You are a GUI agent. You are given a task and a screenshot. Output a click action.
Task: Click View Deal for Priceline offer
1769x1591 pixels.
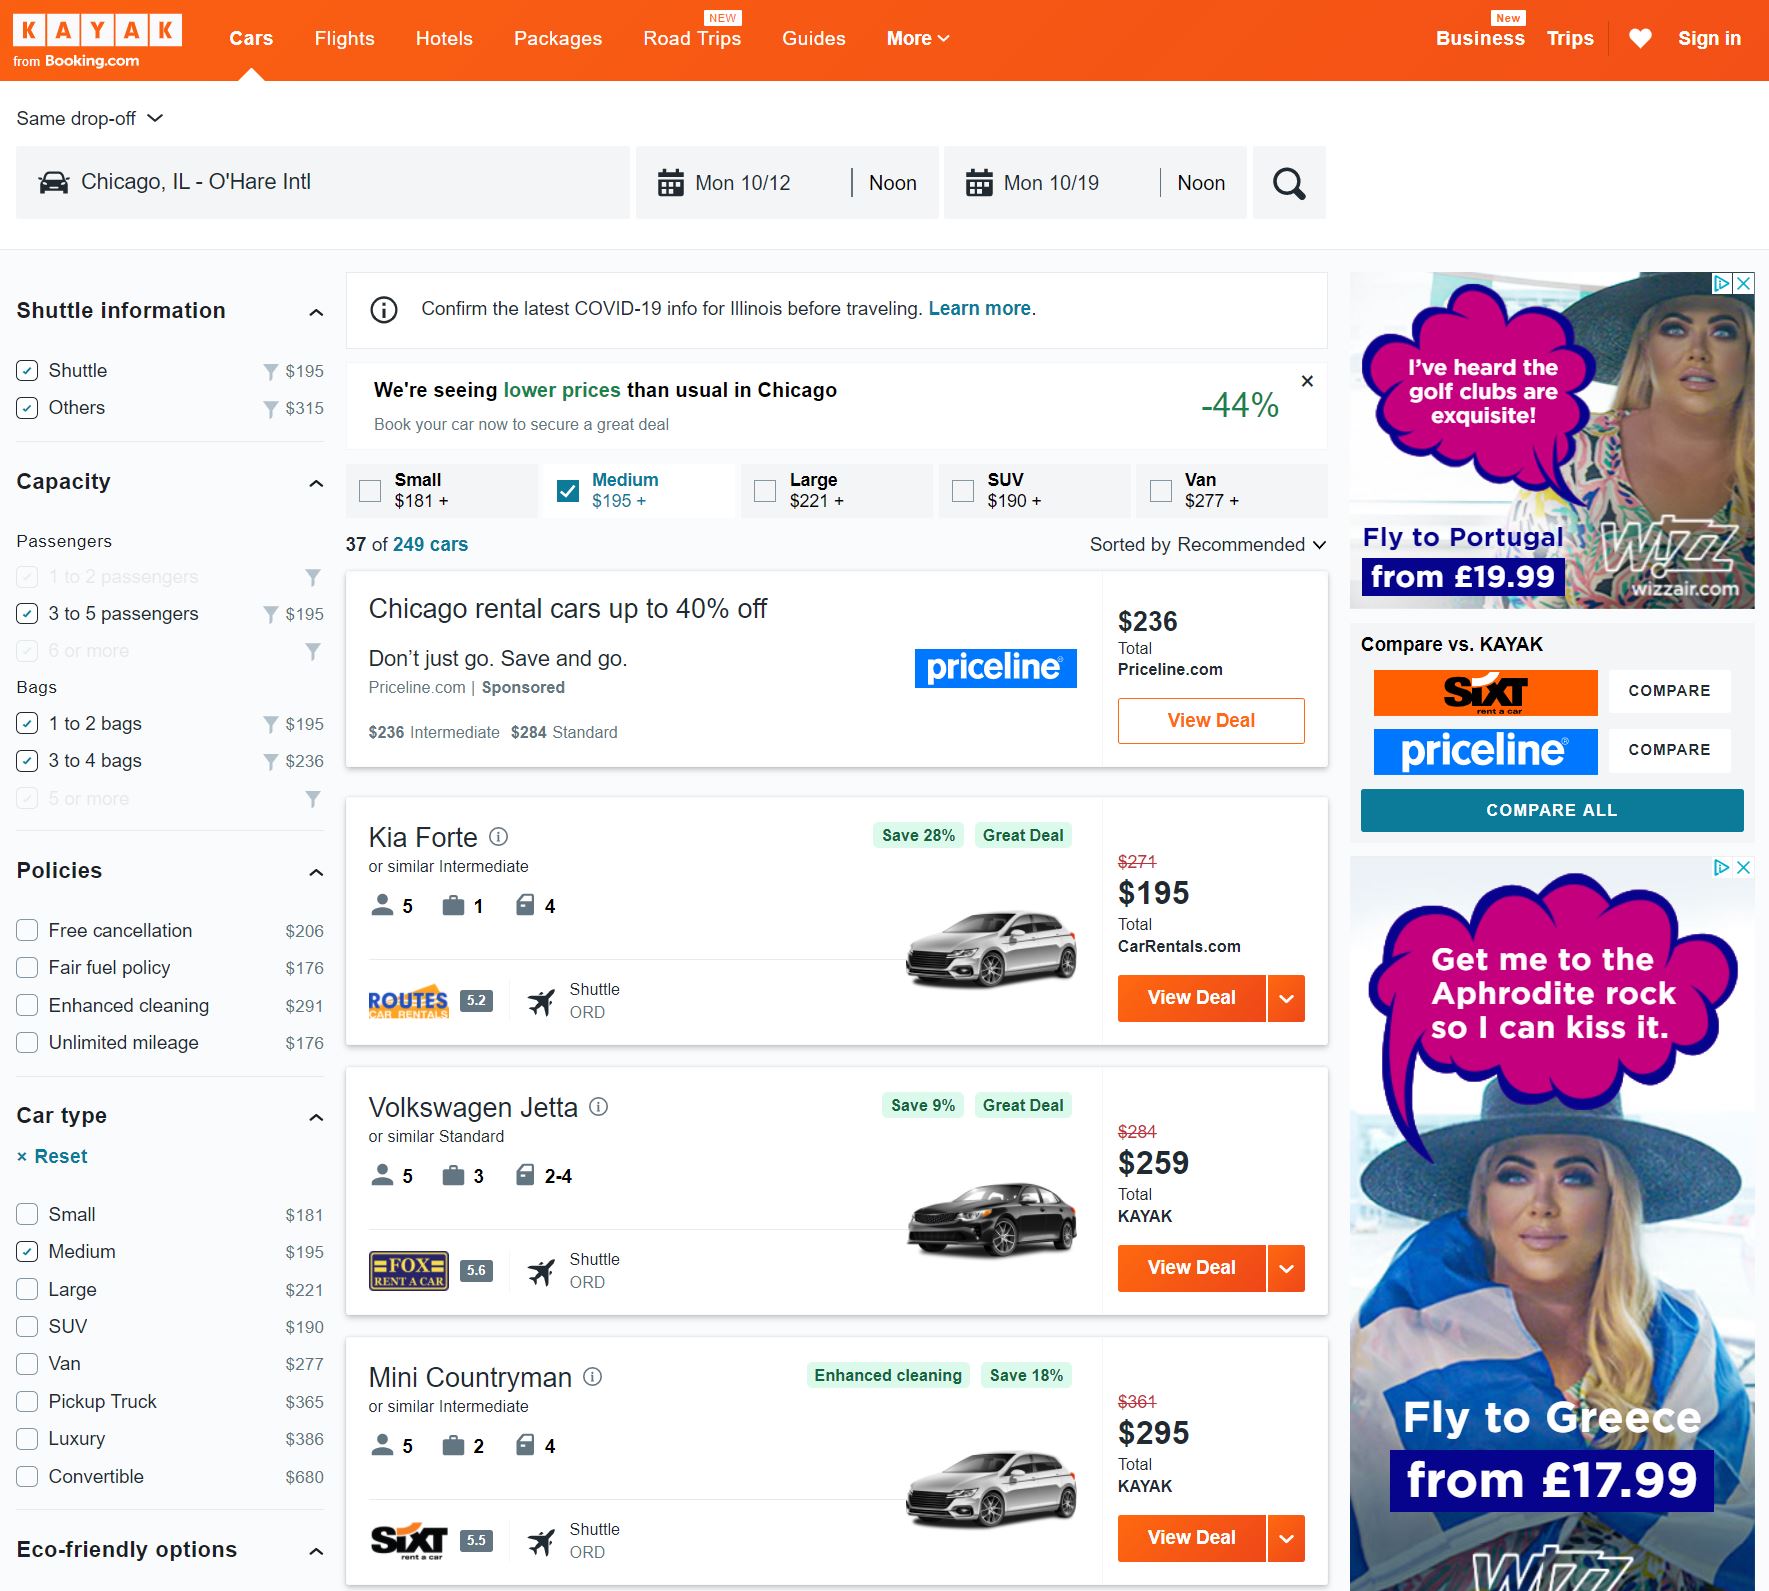[1211, 720]
